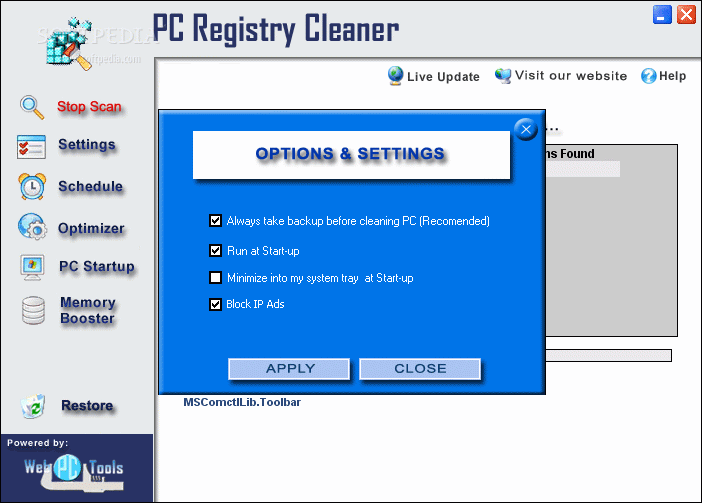Click the MSComctlLib.Toolbar status text

pyautogui.click(x=242, y=402)
